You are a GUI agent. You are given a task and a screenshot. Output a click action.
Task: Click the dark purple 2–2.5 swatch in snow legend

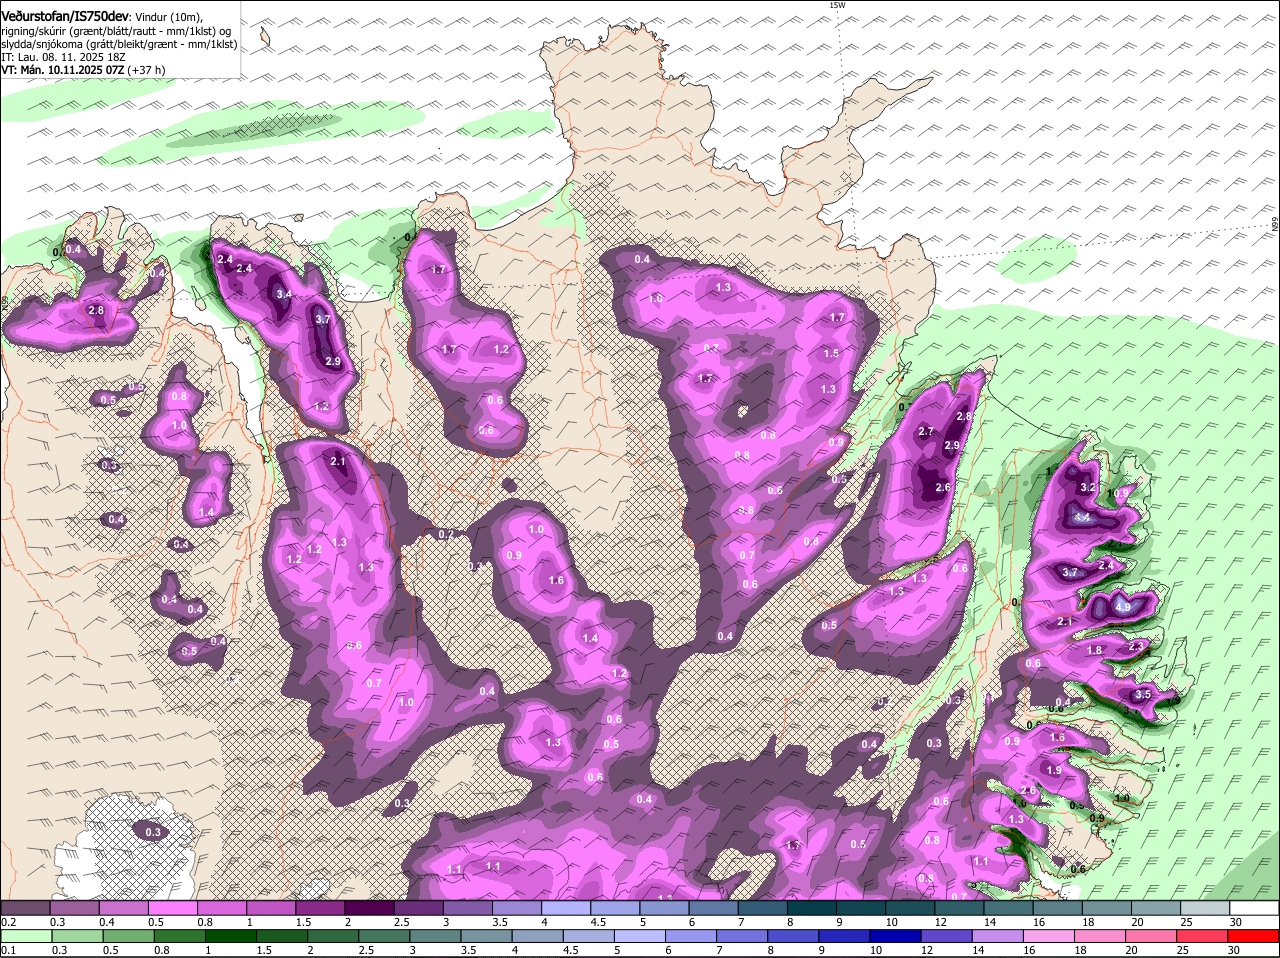369,907
